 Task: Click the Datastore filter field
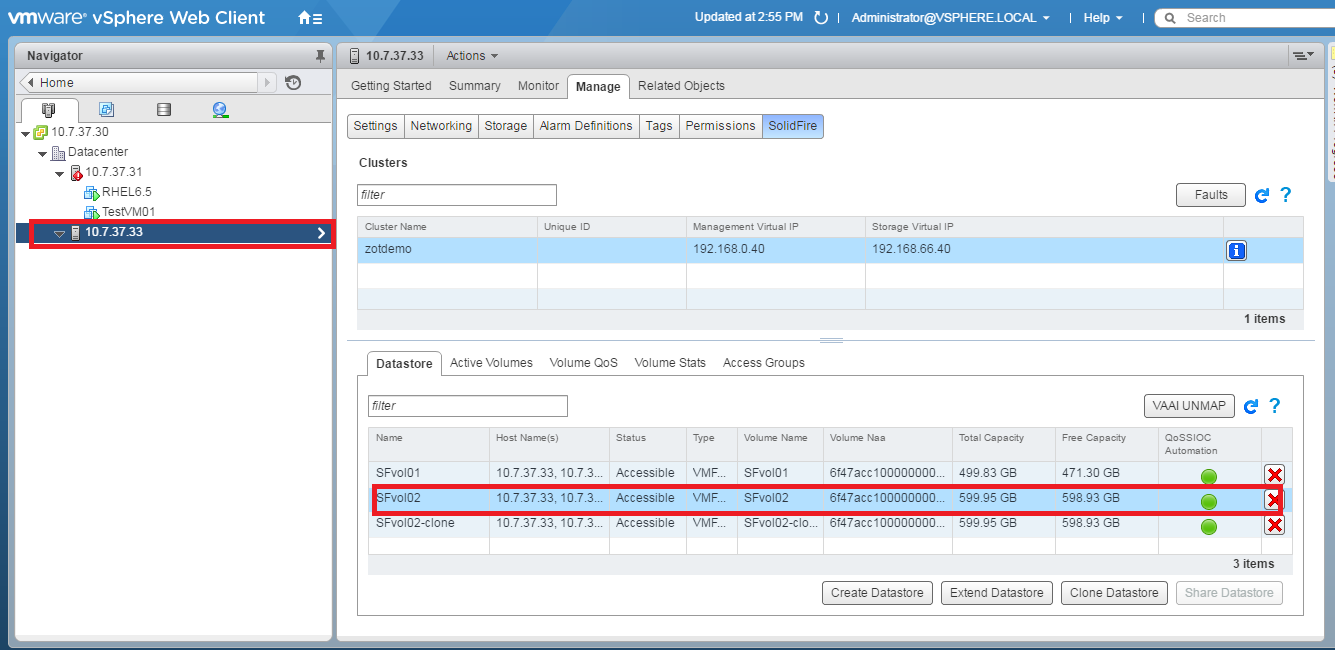pos(468,406)
